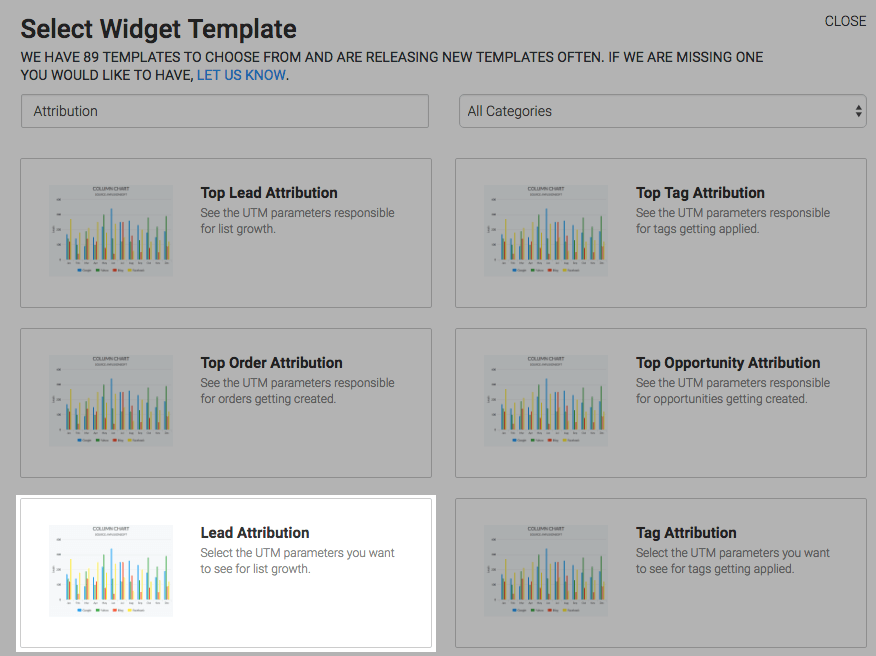Click the Top Lead Attribution chart thumbnail

(111, 230)
